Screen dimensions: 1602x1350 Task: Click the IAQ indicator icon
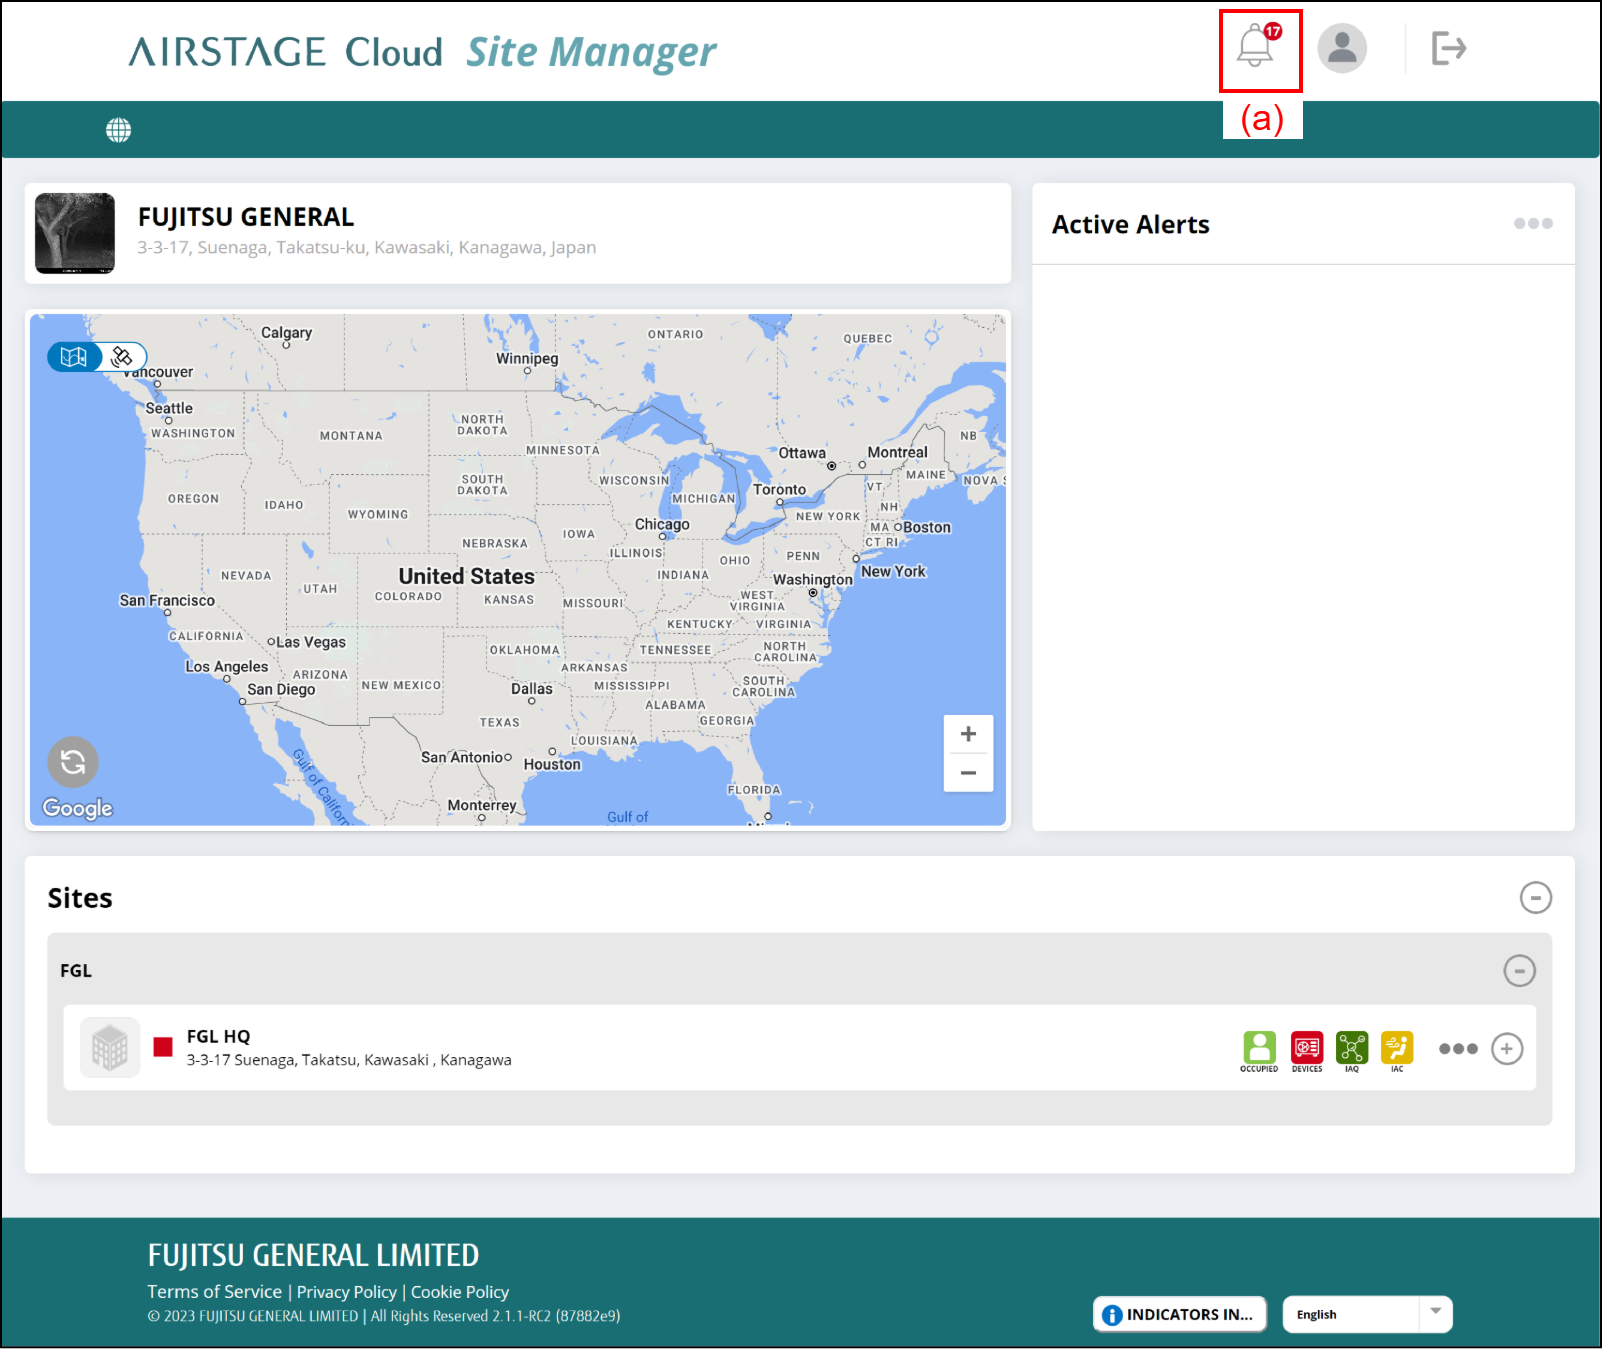coord(1351,1048)
